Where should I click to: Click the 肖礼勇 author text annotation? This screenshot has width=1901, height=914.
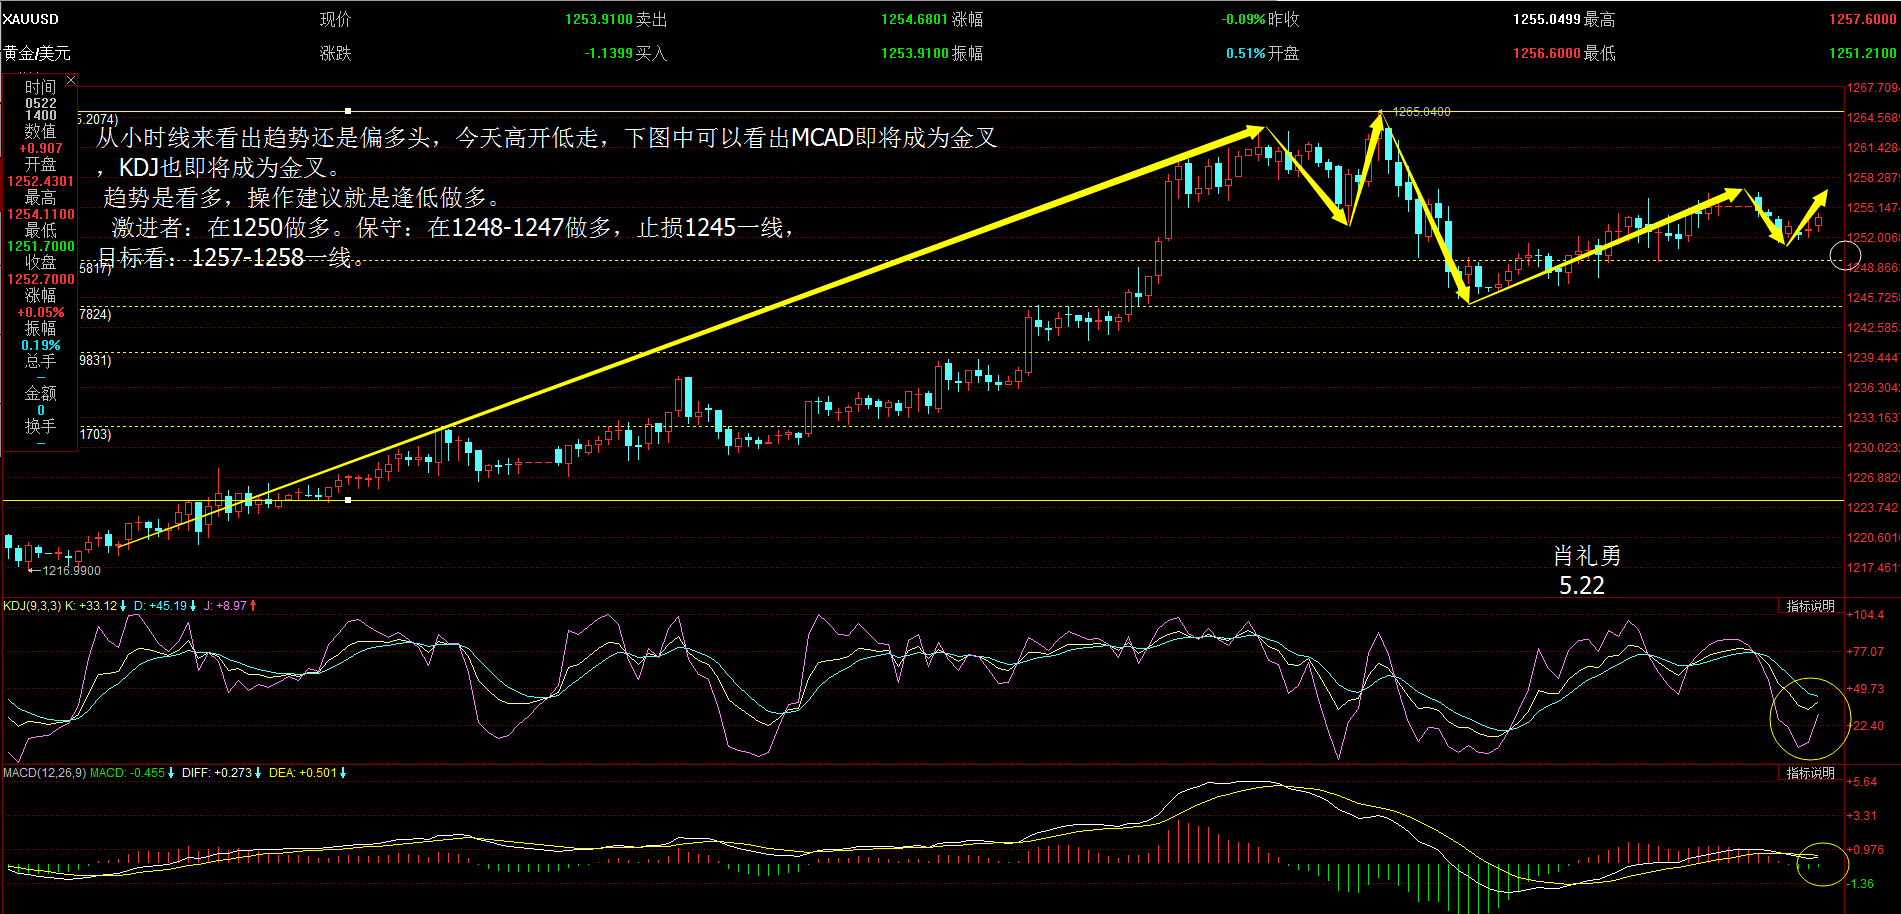[1587, 555]
